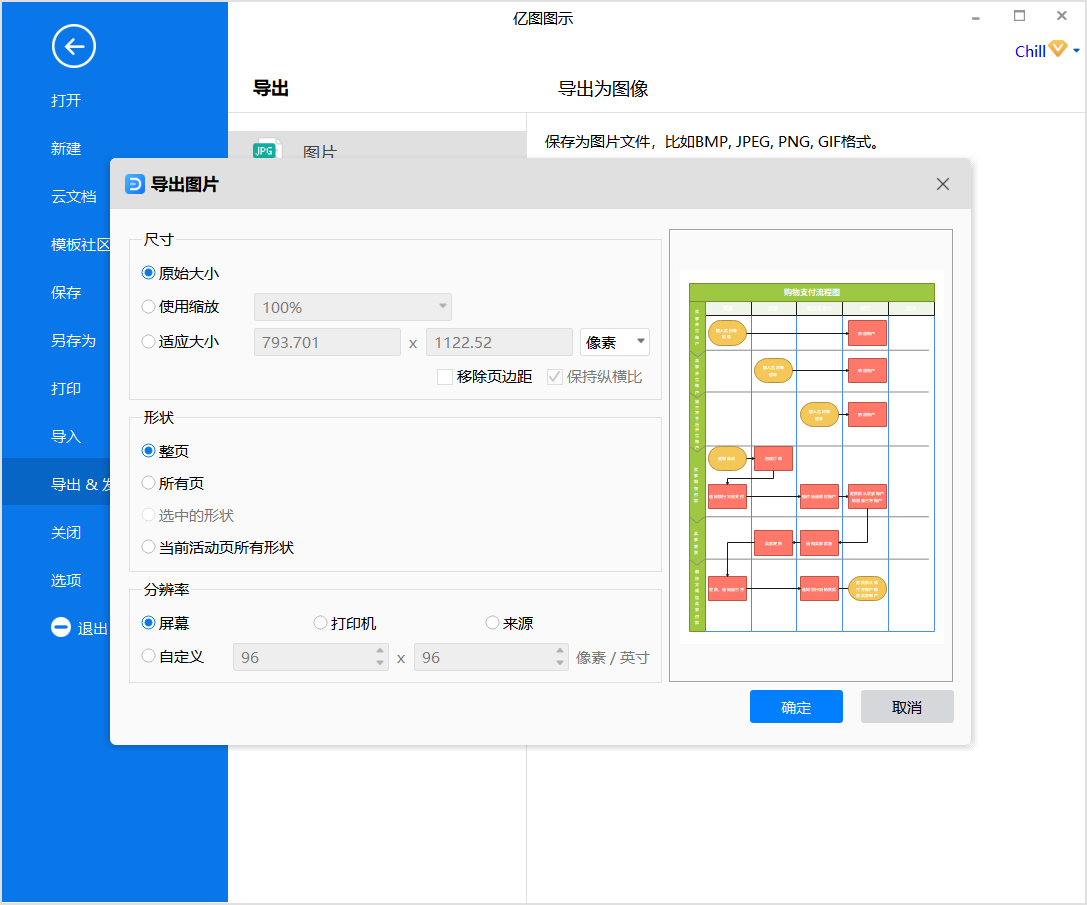The width and height of the screenshot is (1087, 905).
Task: Click the 选项 menu item
Action: point(66,580)
